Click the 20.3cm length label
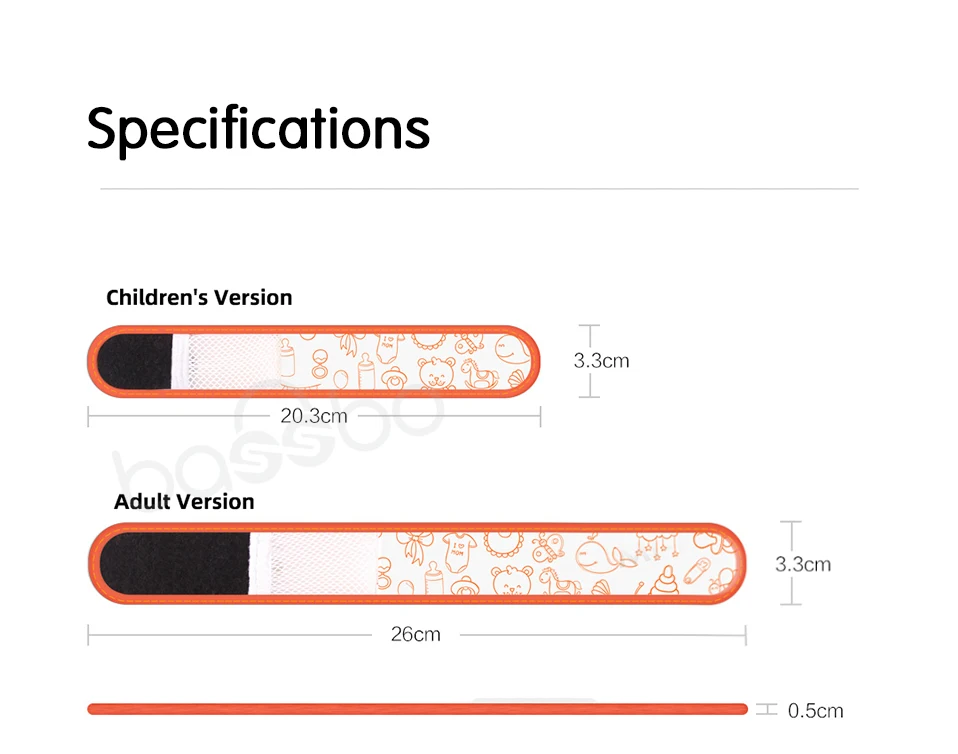Screen dimensions: 958x754 click(313, 416)
